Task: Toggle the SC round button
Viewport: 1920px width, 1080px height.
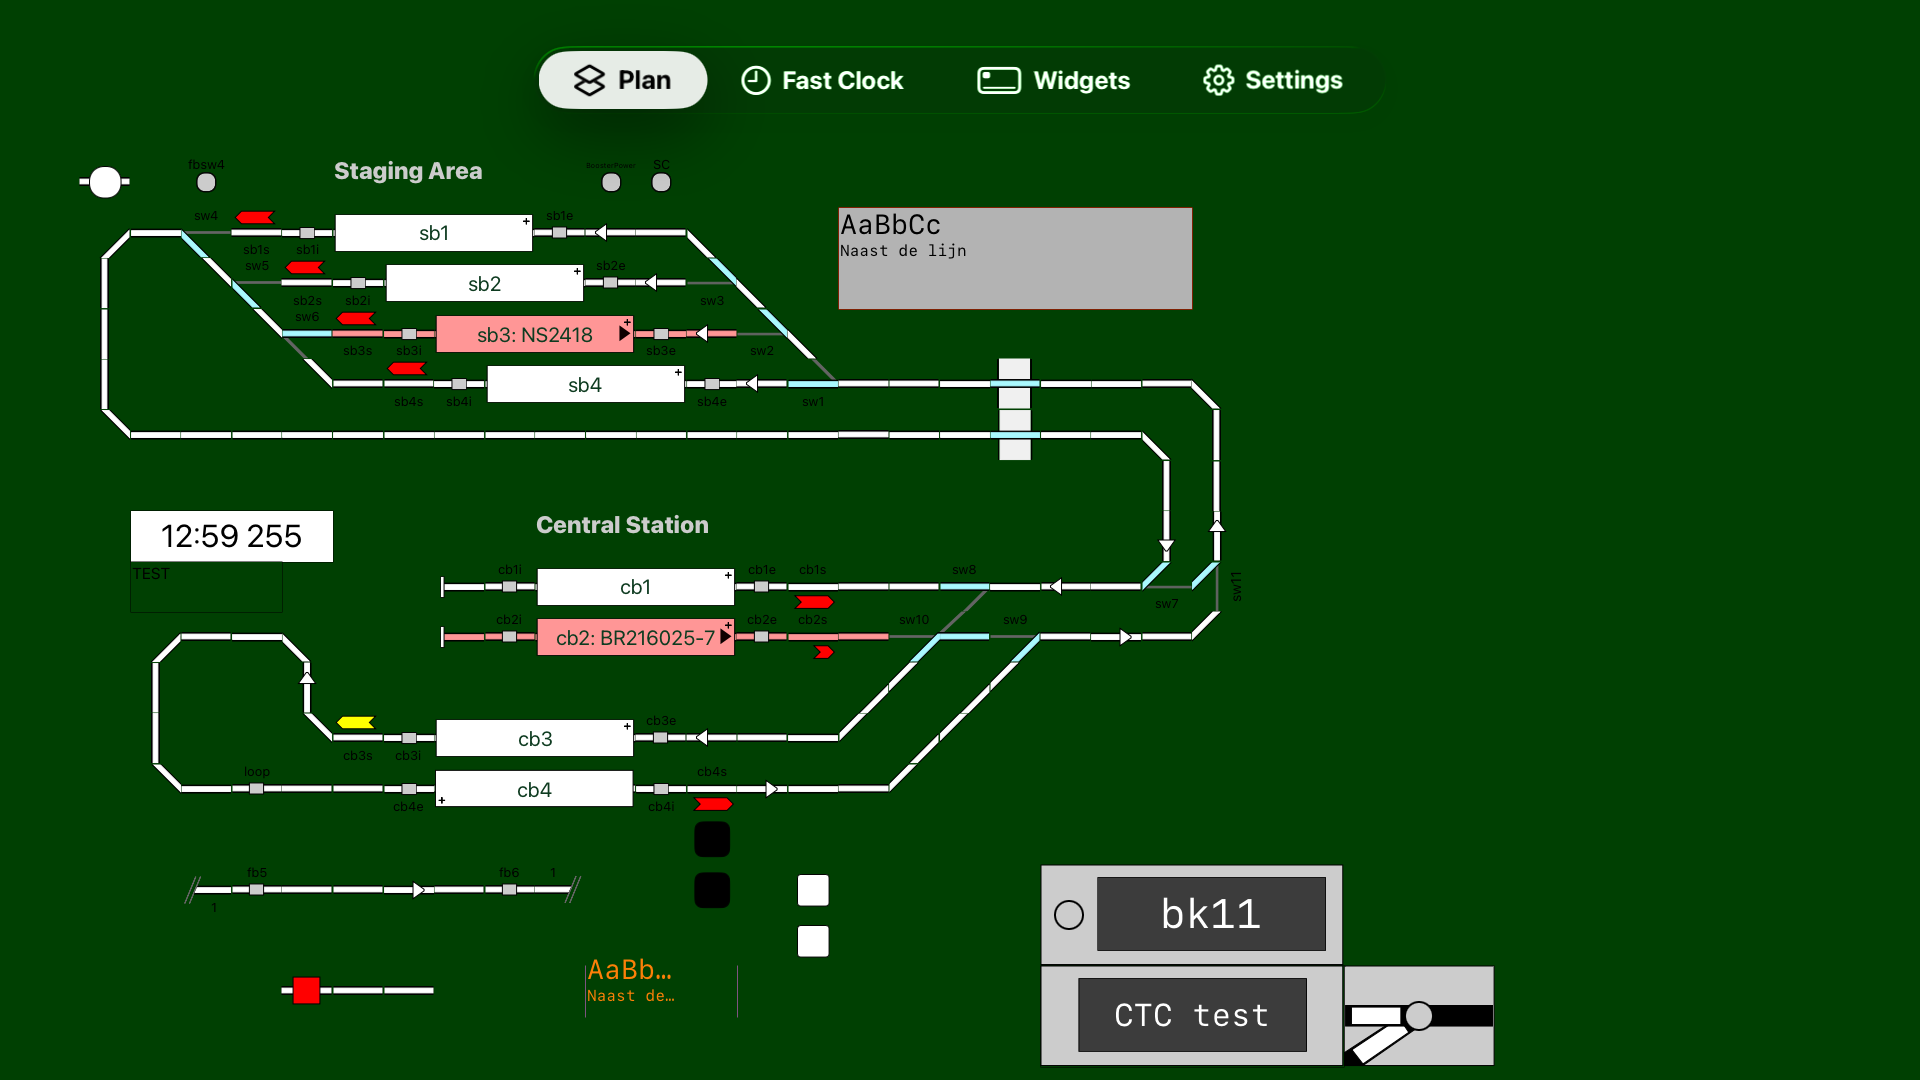Action: (661, 182)
